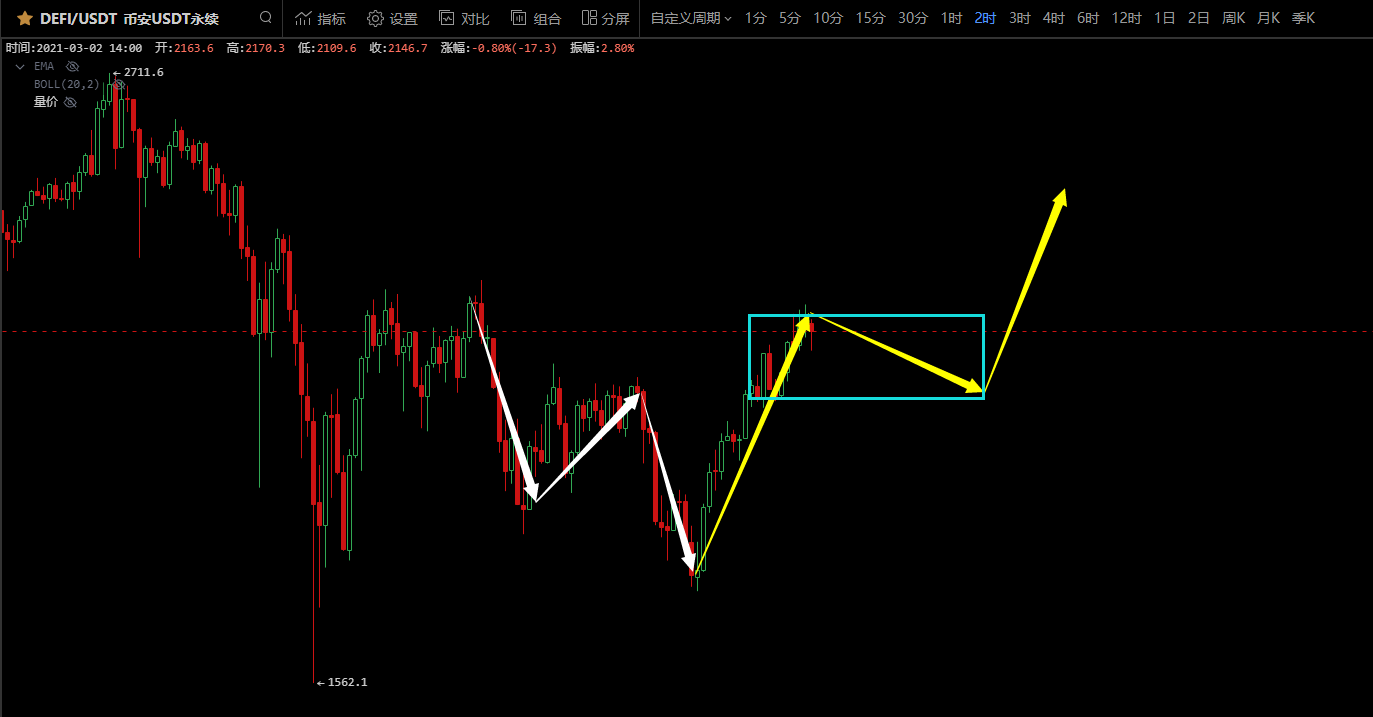Toggle 量价 indicator visibility eye
The image size is (1373, 717).
(70, 102)
